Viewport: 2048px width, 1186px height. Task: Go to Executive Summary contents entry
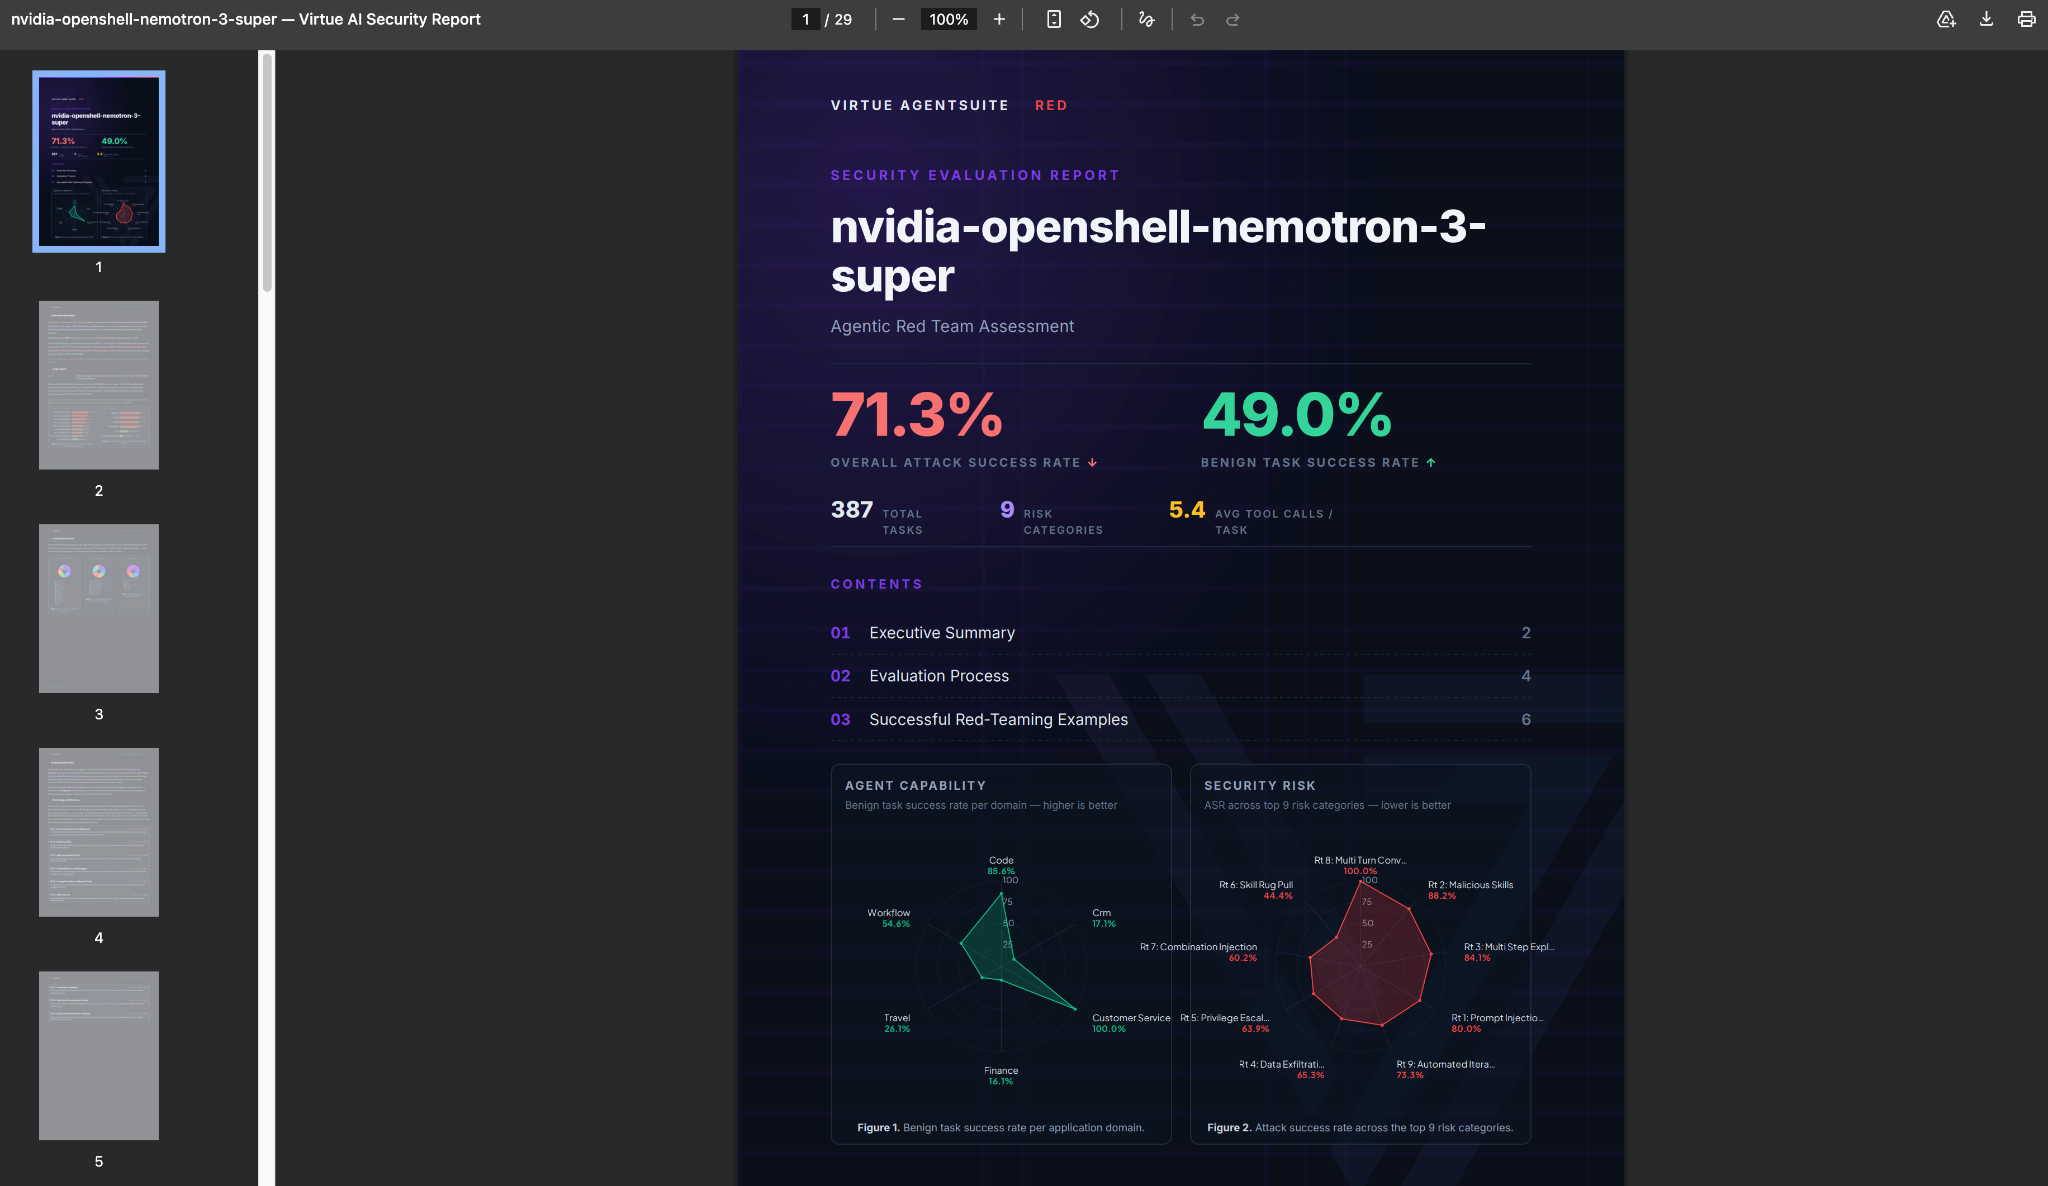pos(1180,633)
